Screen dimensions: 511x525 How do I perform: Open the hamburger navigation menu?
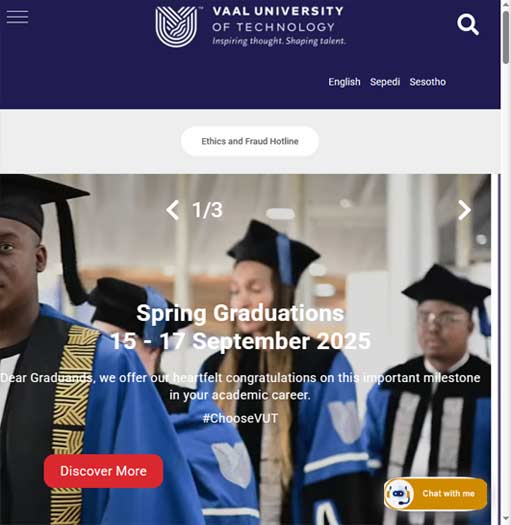(x=17, y=17)
